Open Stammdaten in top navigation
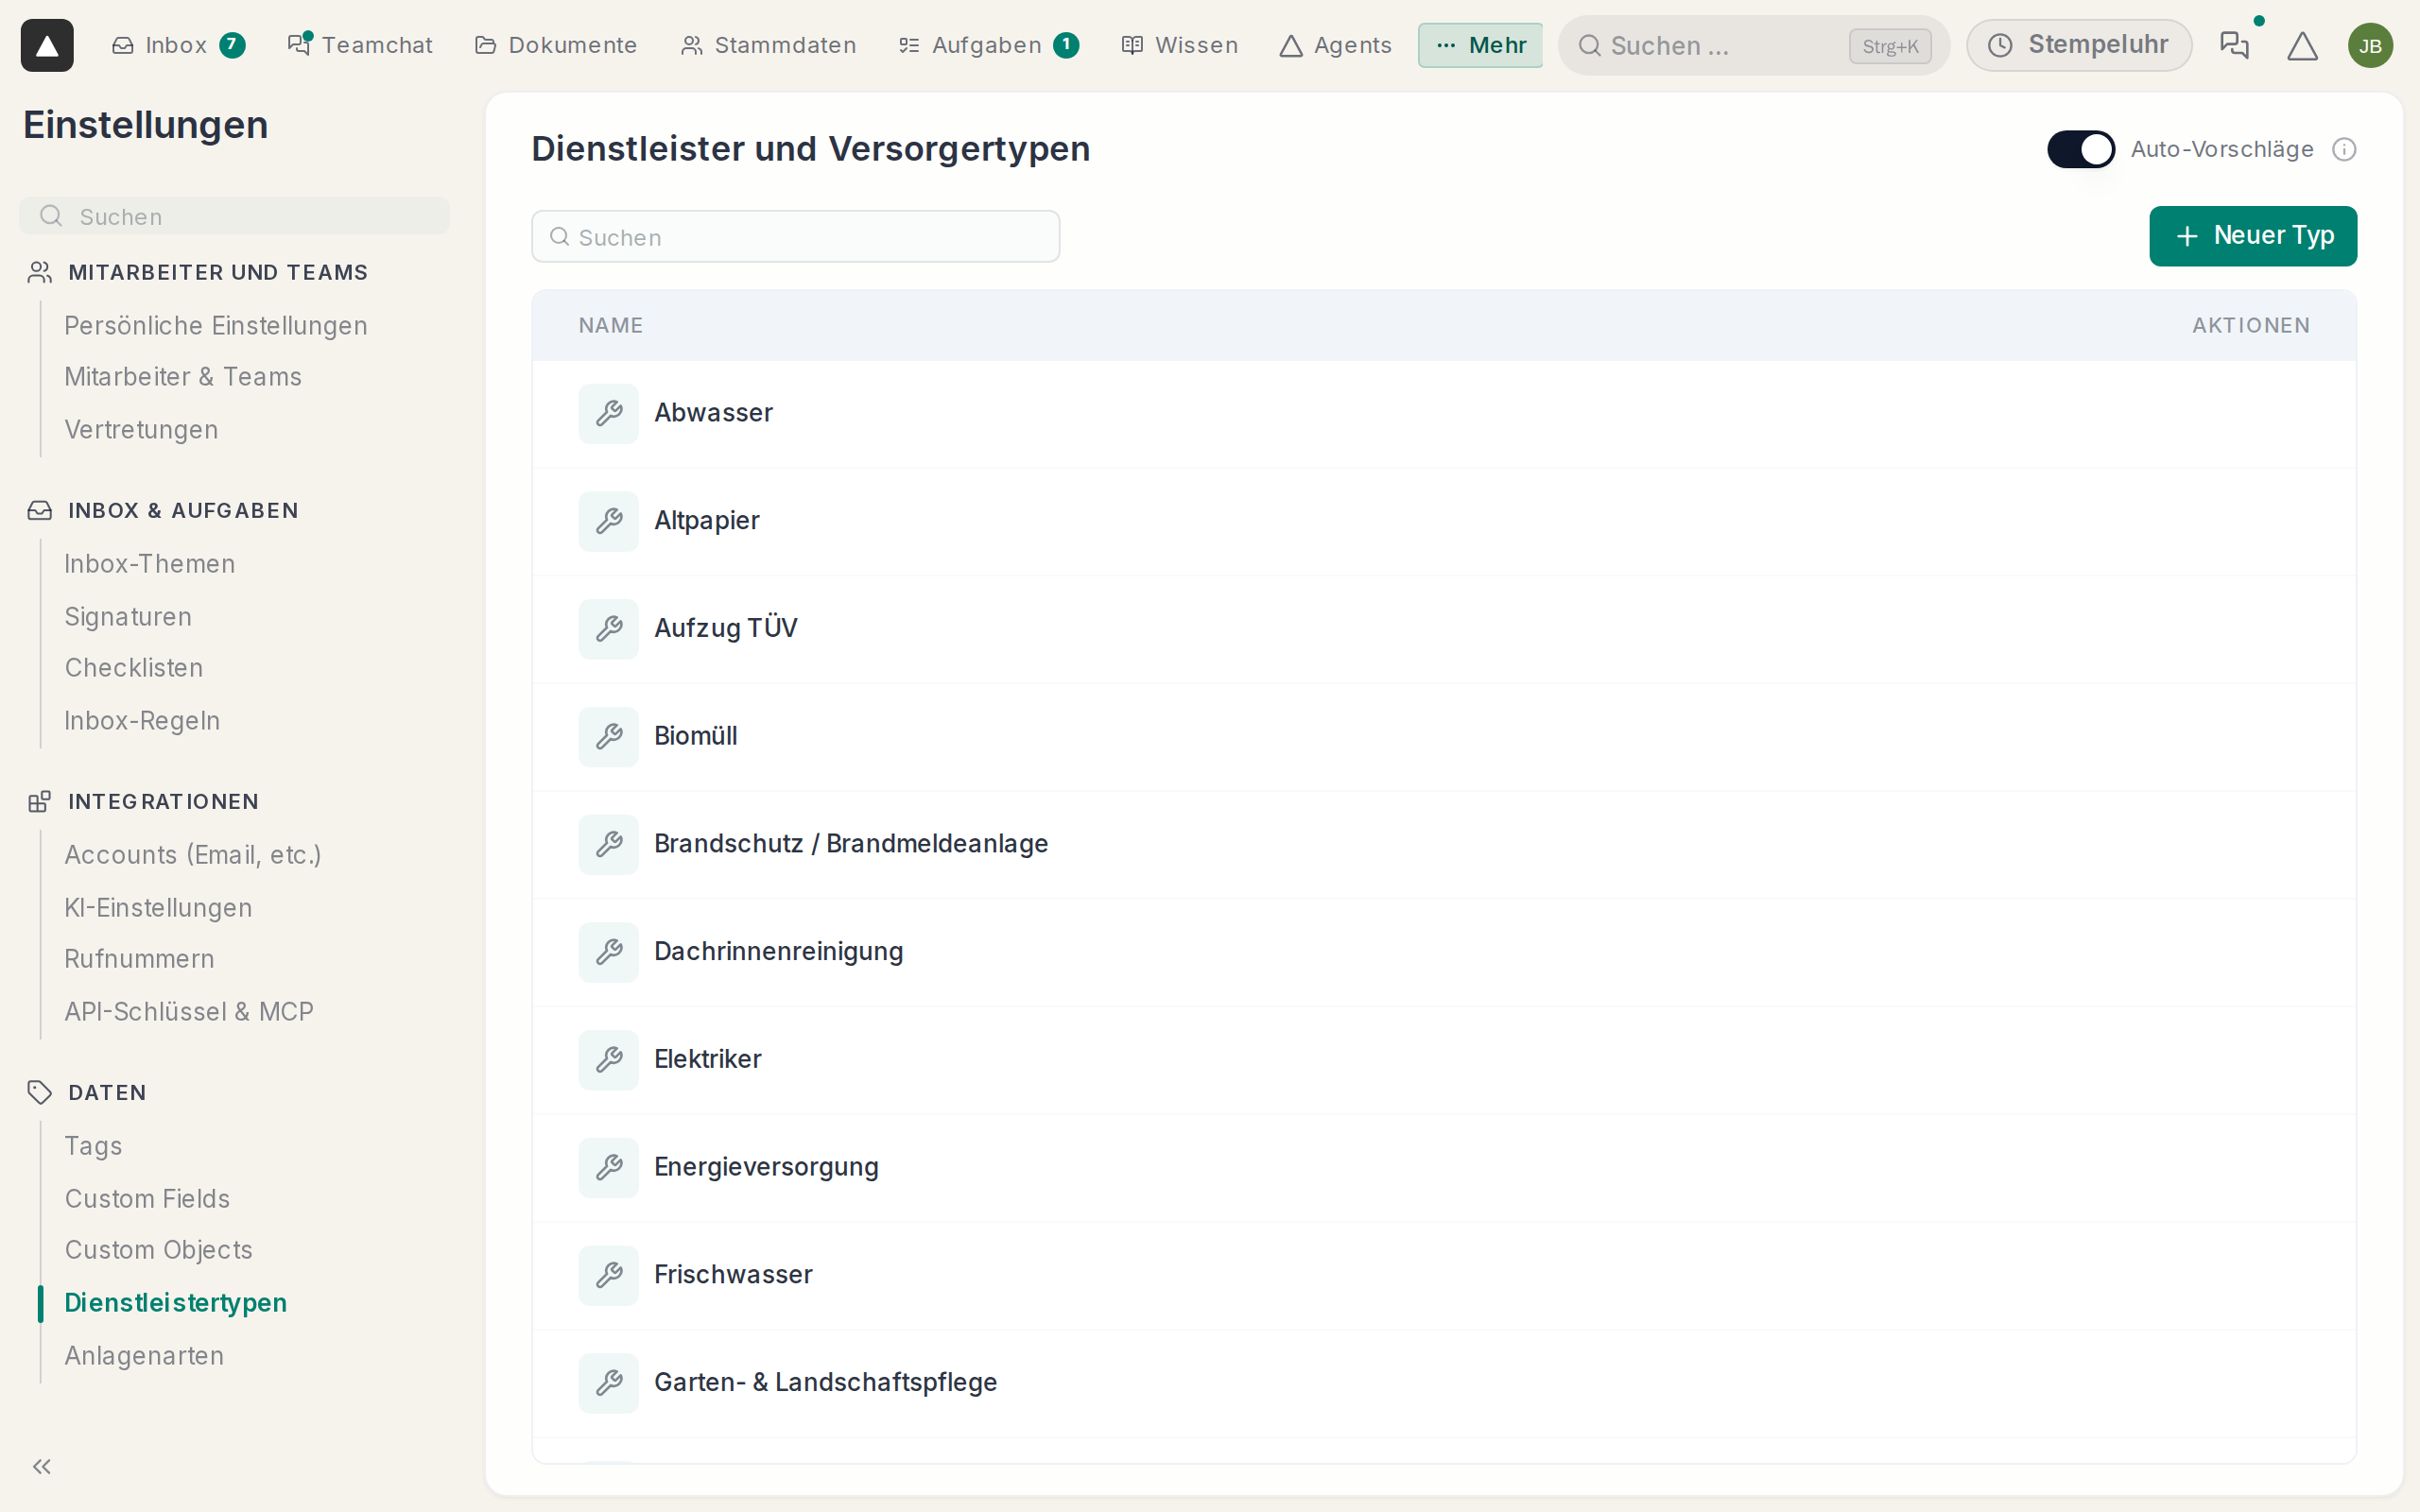 click(x=768, y=45)
